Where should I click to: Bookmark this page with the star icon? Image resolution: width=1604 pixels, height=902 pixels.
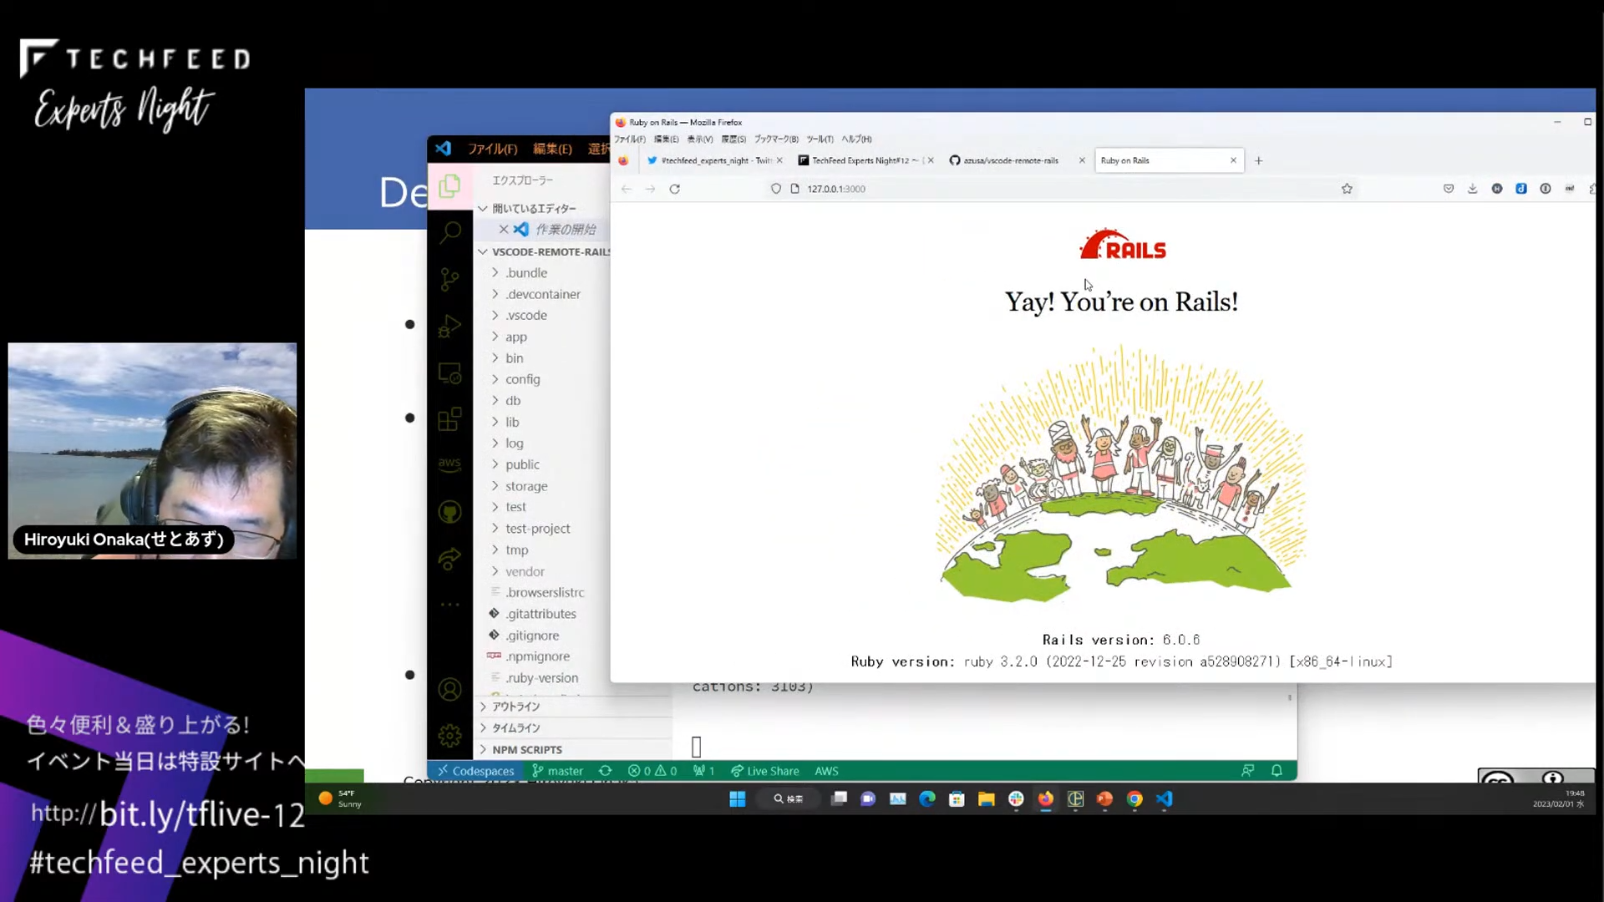coord(1347,189)
